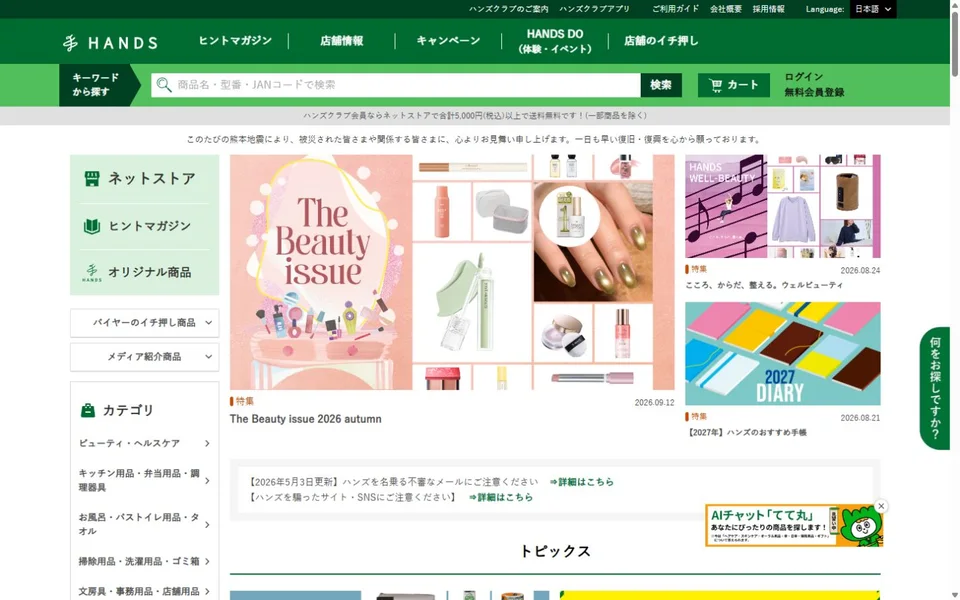Click the ログイン link
The height and width of the screenshot is (600, 960).
point(804,77)
